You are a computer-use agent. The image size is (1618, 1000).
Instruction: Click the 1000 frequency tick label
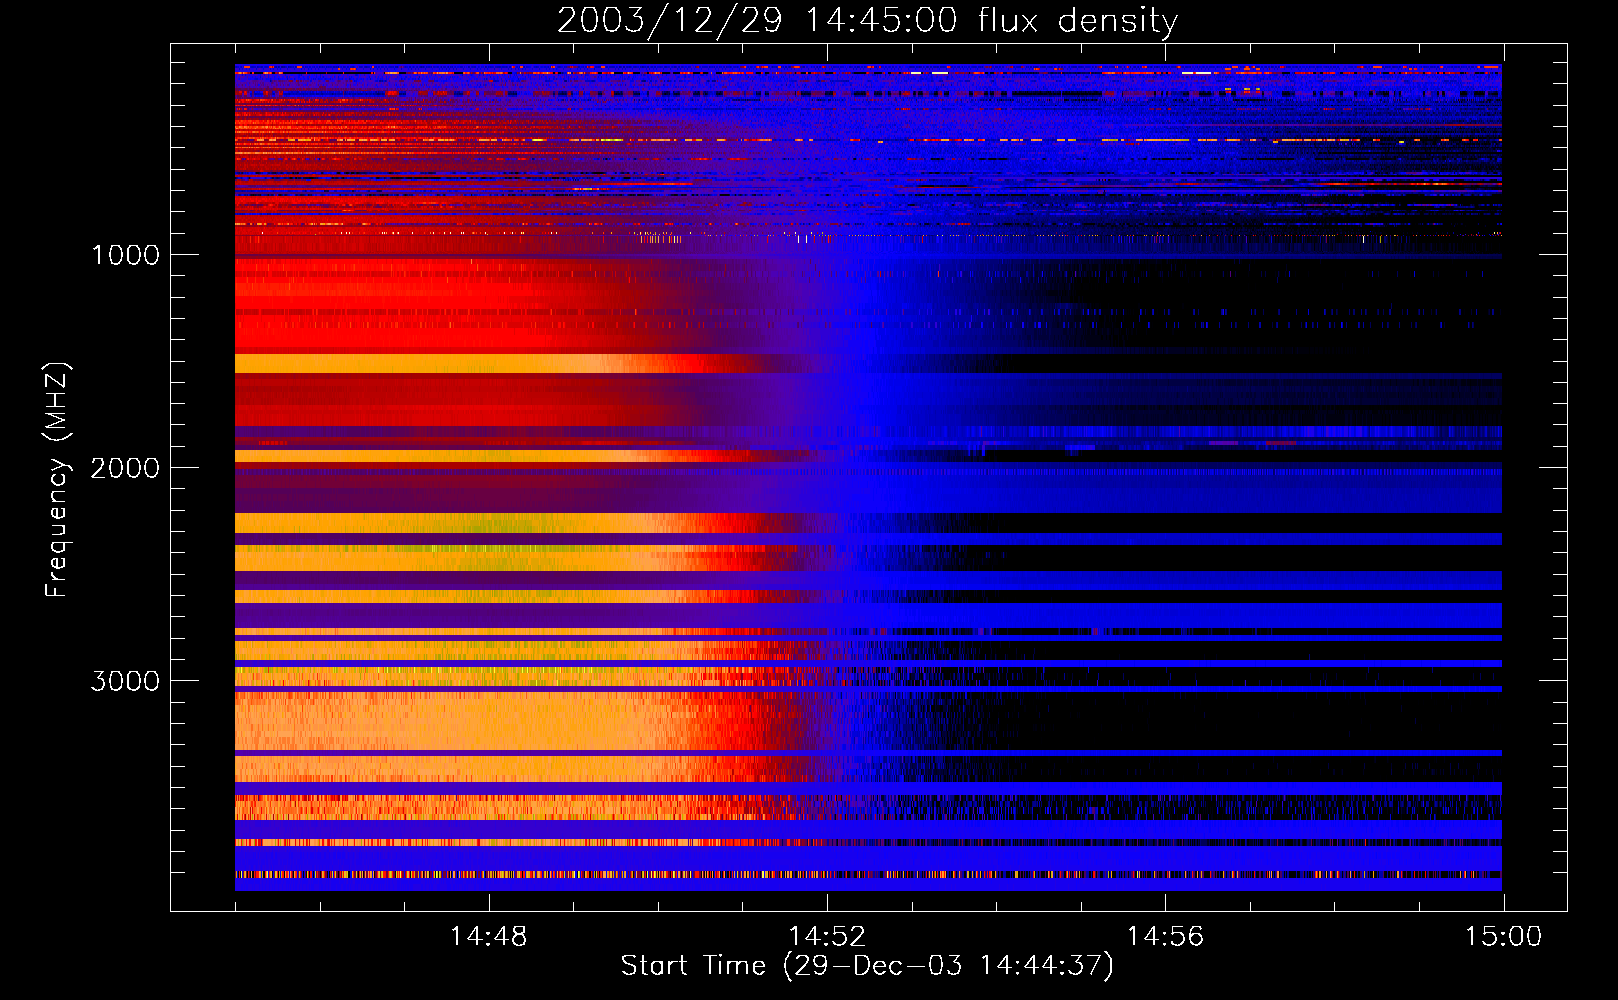coord(125,255)
